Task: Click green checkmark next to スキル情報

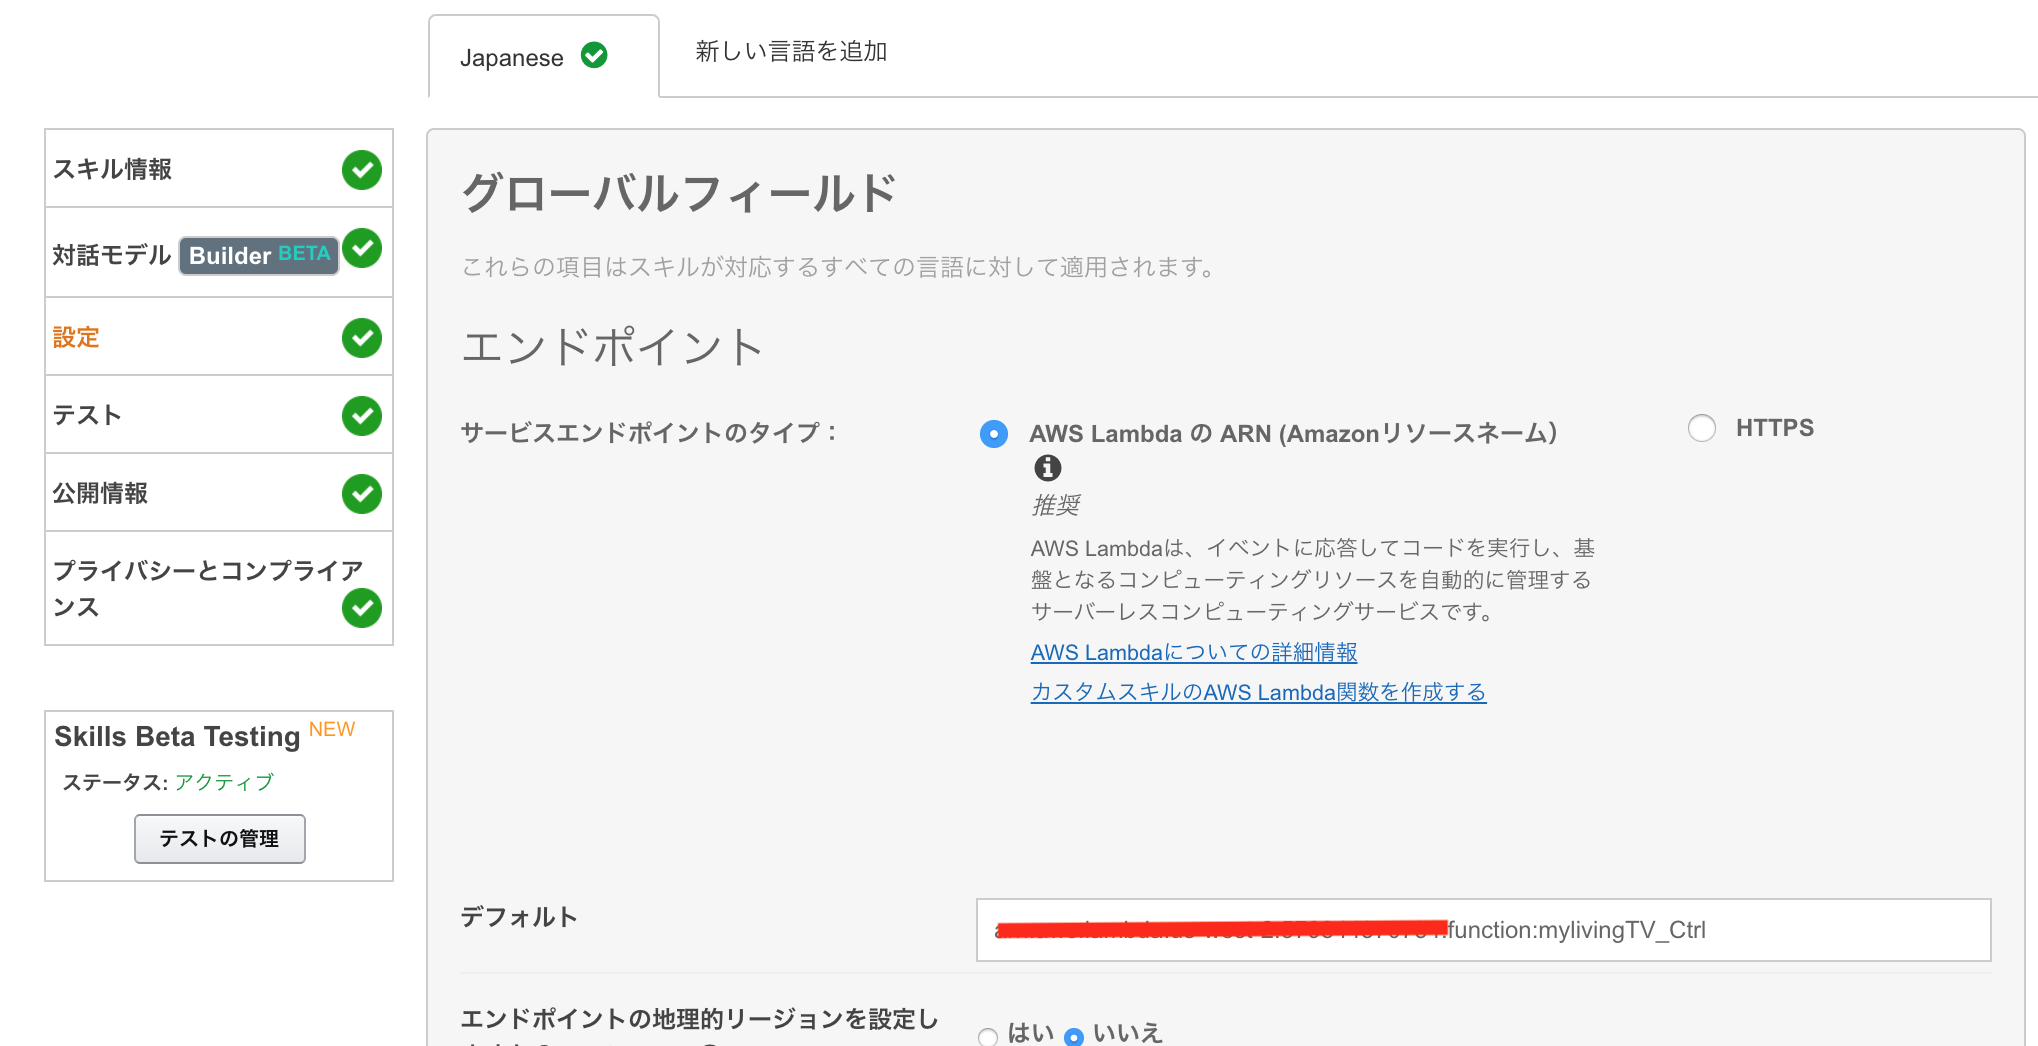Action: click(362, 170)
